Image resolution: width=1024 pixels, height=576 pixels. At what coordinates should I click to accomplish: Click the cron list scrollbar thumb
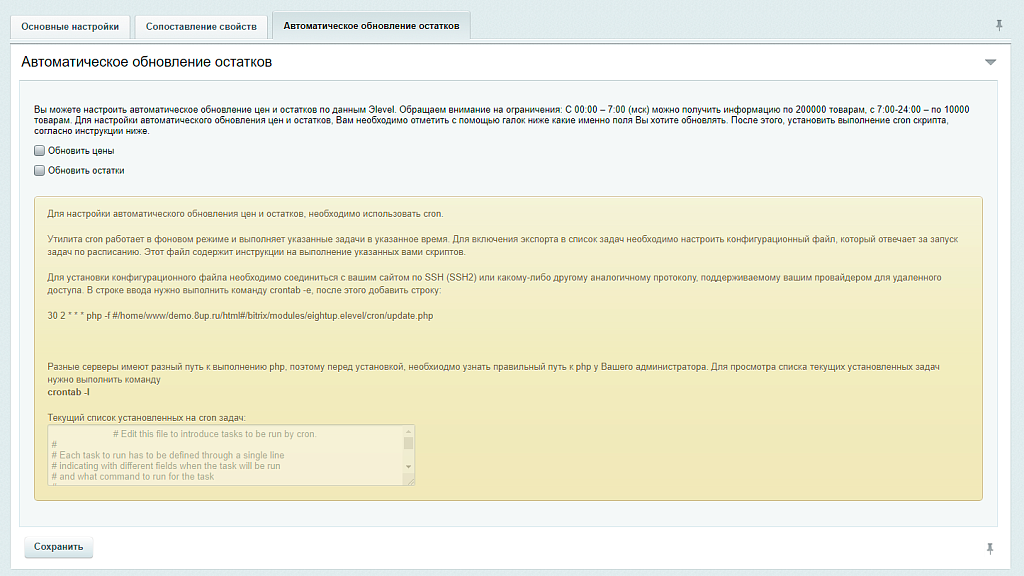click(x=408, y=442)
